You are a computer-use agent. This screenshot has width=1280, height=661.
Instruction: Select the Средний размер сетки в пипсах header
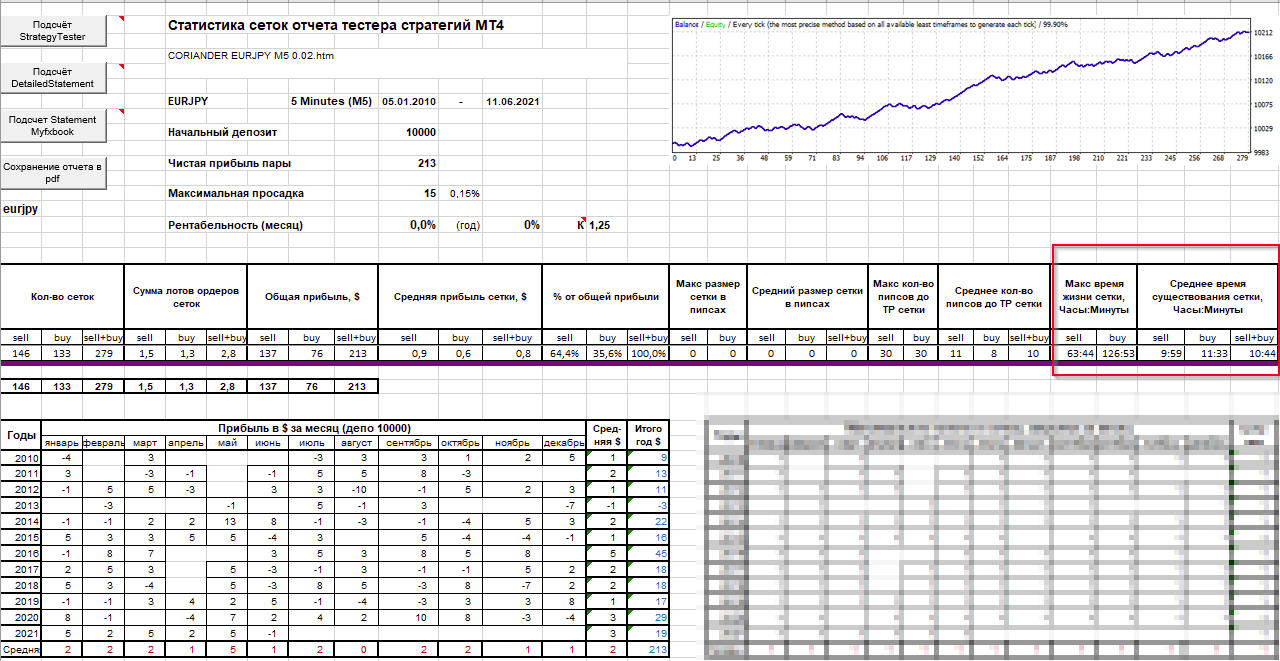[x=807, y=297]
